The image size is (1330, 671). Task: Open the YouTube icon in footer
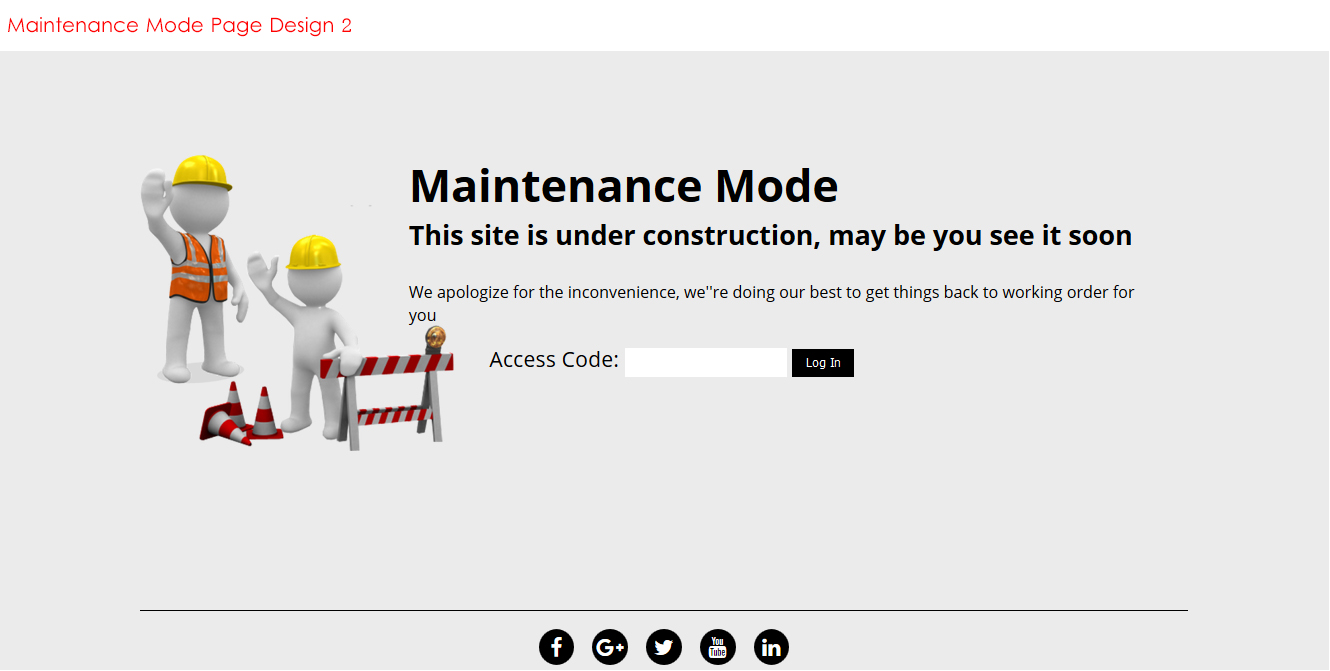718,647
